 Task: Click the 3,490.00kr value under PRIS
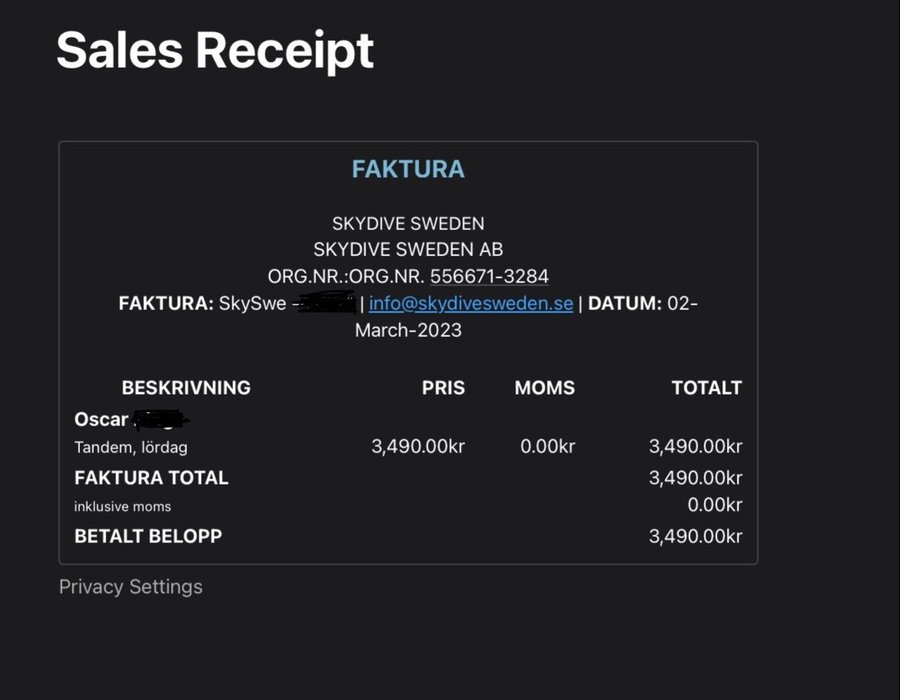pos(418,447)
